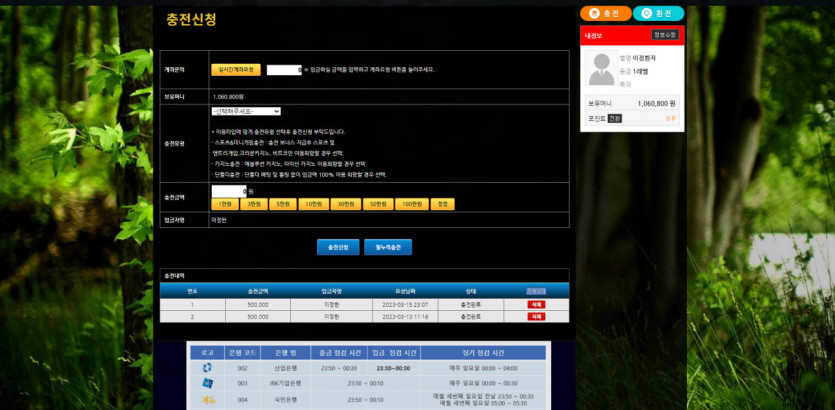Click the IBK기업은행 bank logo

tap(207, 383)
